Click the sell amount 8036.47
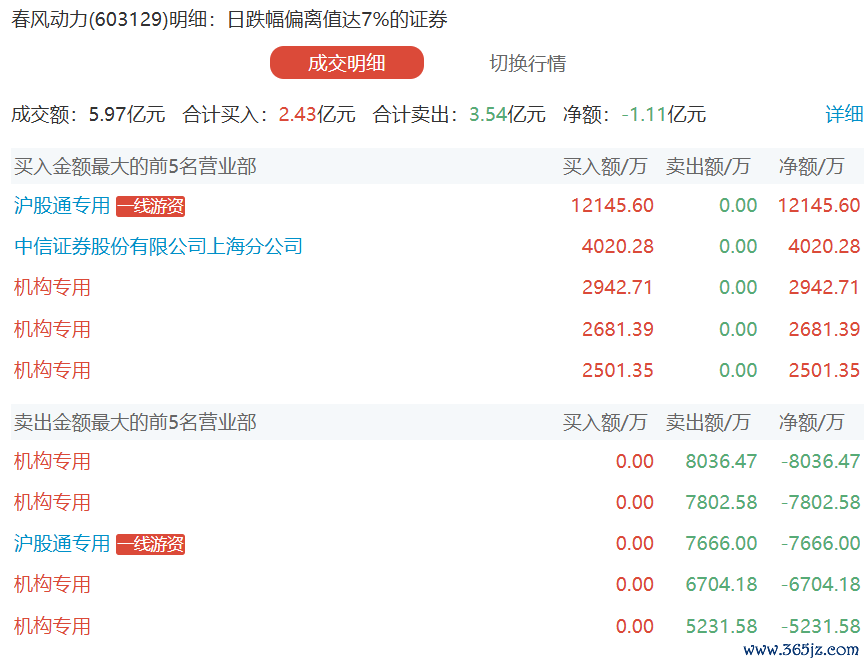 [x=721, y=461]
